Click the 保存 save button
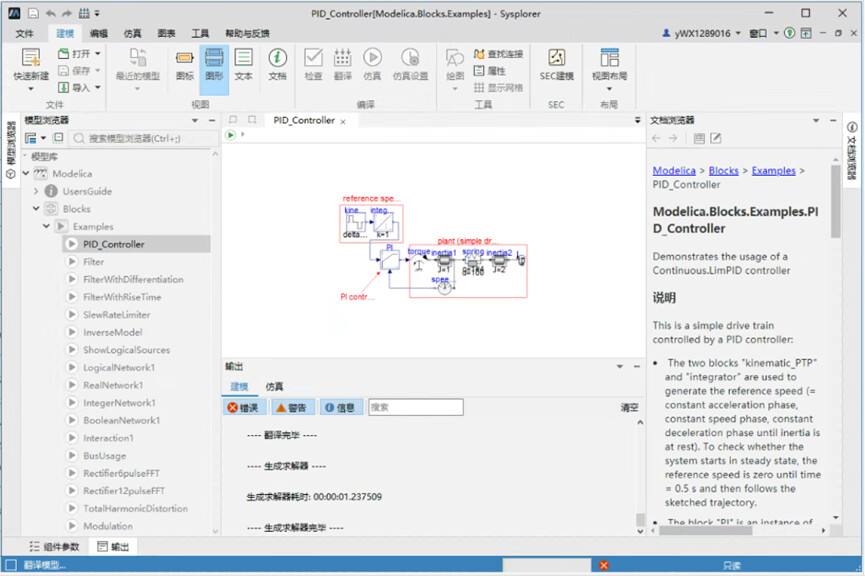This screenshot has width=865, height=576. (x=75, y=71)
